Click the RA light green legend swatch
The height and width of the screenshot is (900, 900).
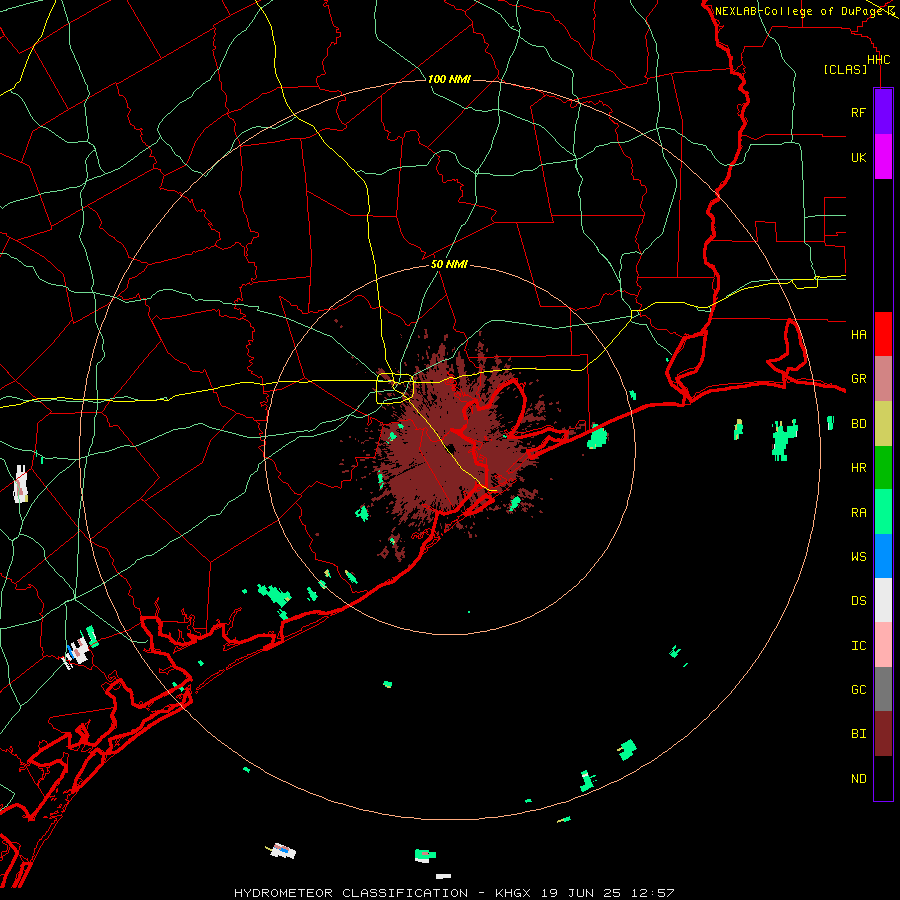[883, 512]
